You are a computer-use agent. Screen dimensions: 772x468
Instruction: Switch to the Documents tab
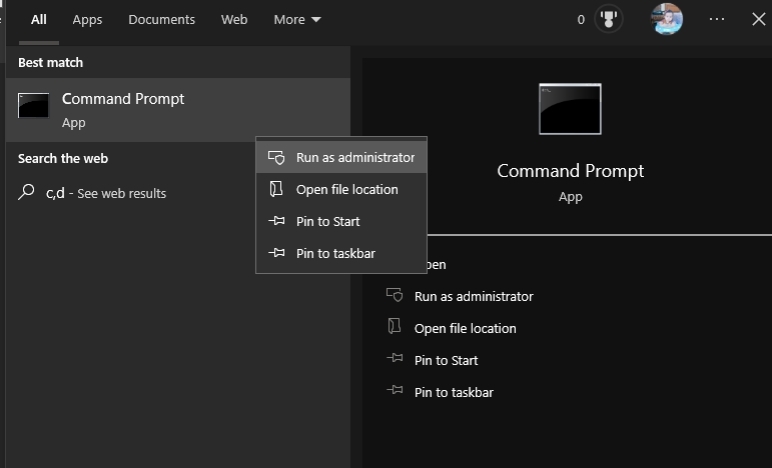coord(162,19)
